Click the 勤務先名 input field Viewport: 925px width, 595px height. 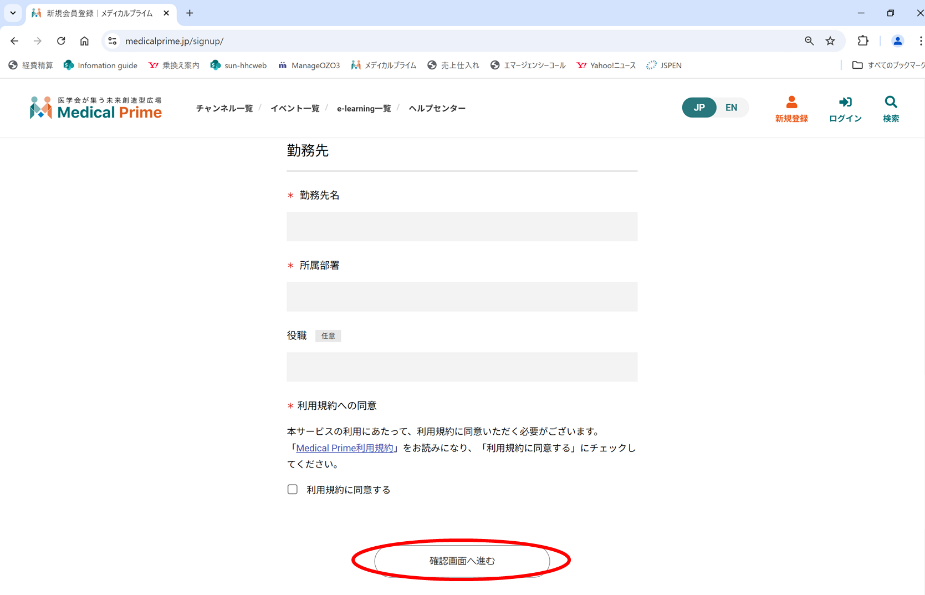coord(462,227)
